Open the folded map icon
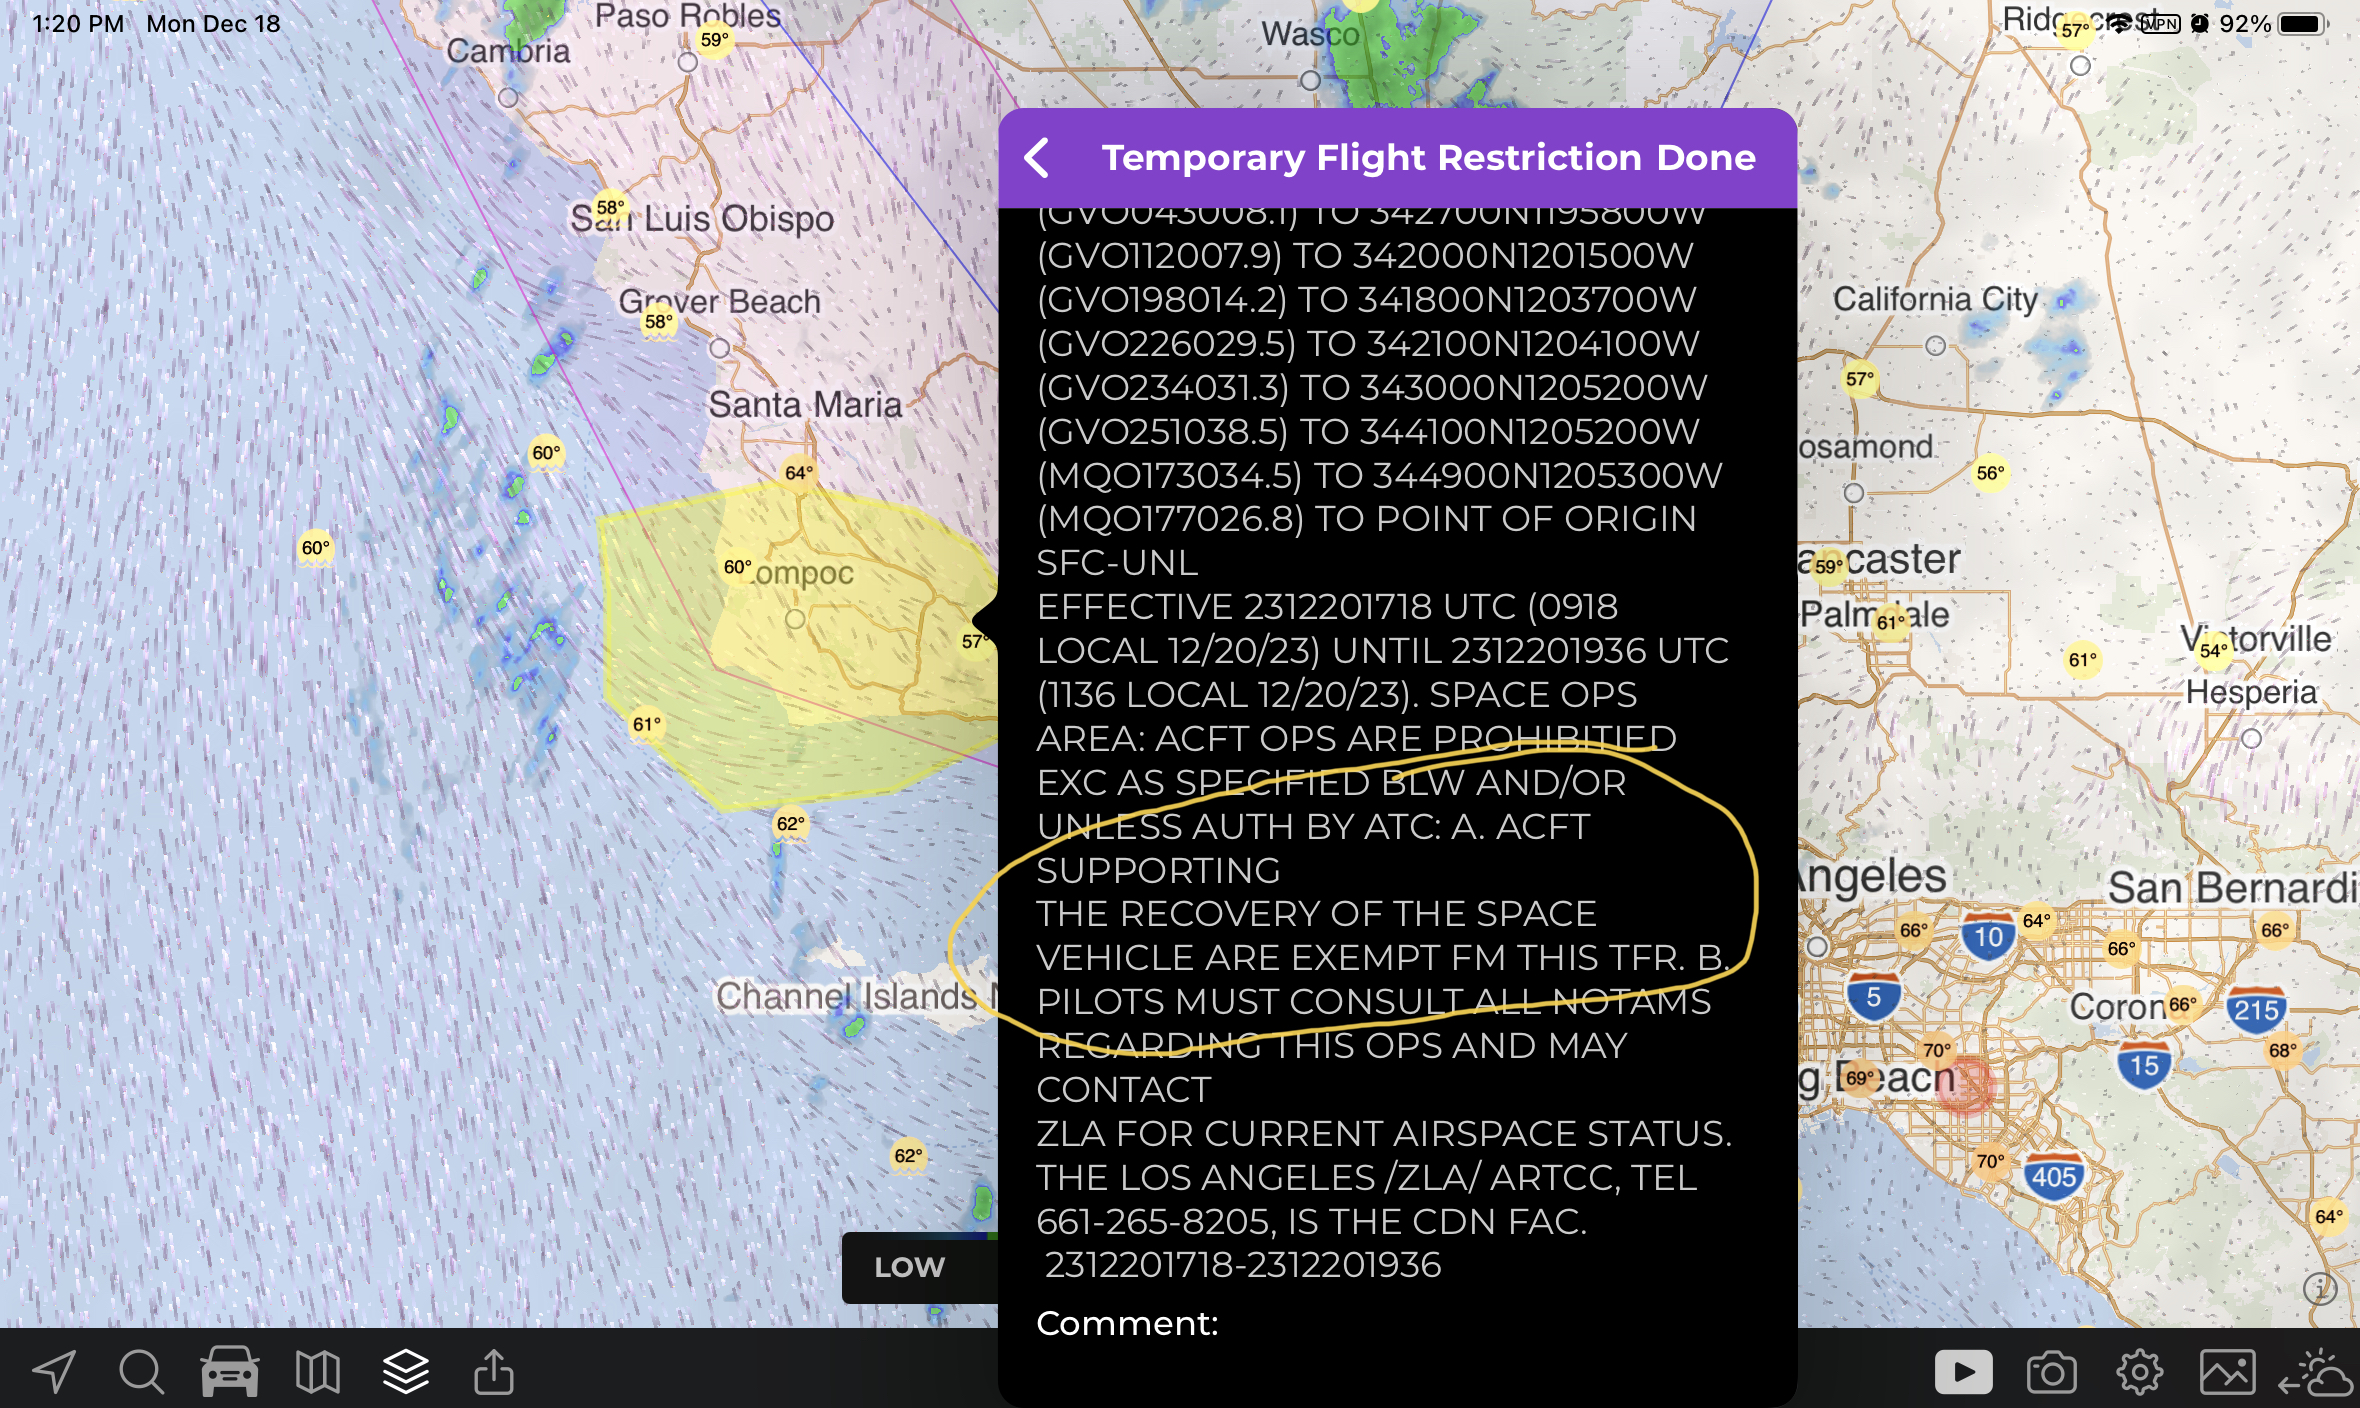The image size is (2360, 1408). (318, 1371)
